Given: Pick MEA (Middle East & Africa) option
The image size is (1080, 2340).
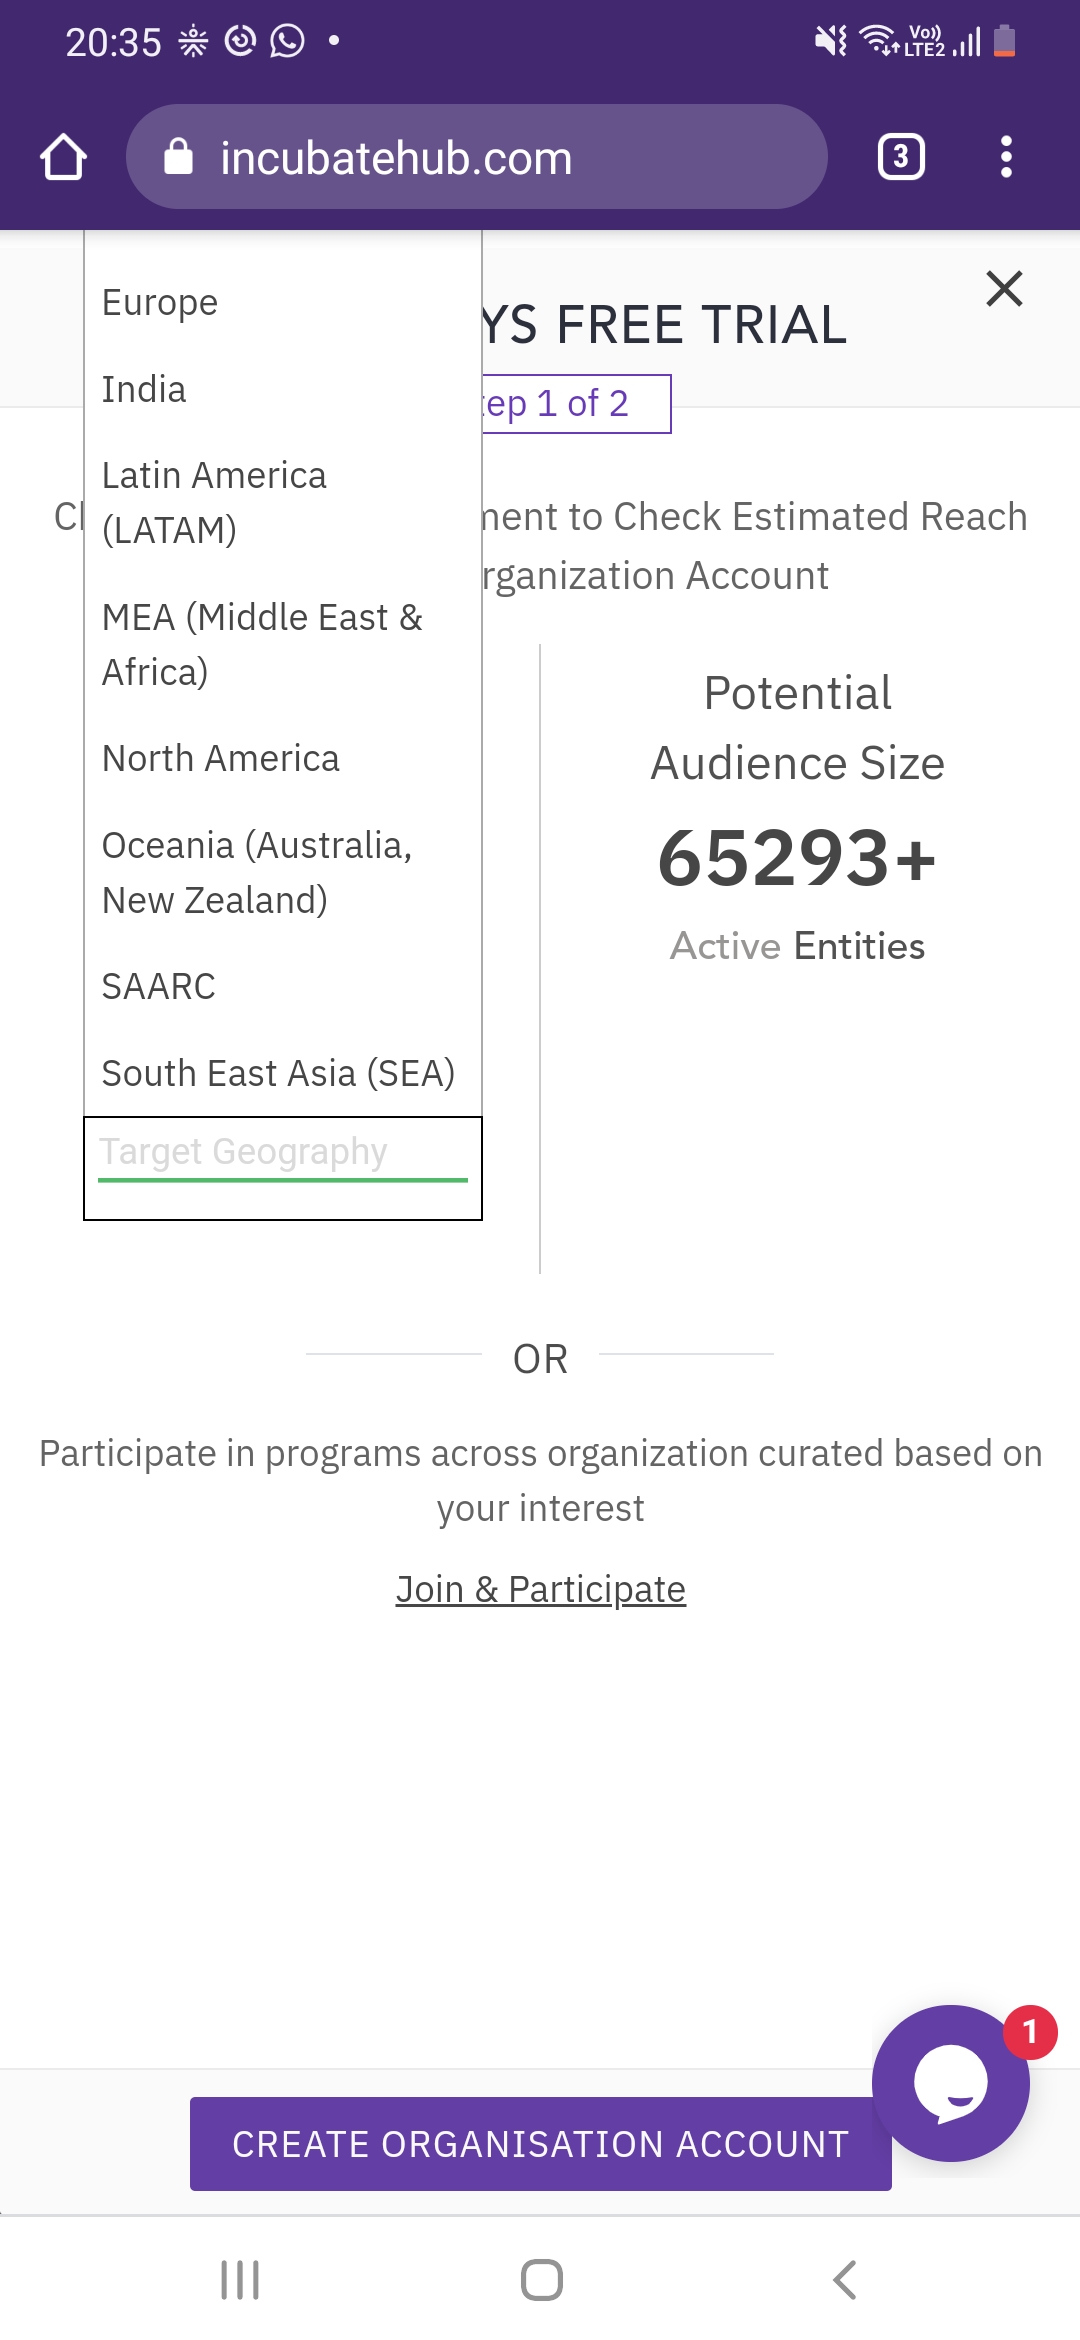Looking at the screenshot, I should [262, 644].
